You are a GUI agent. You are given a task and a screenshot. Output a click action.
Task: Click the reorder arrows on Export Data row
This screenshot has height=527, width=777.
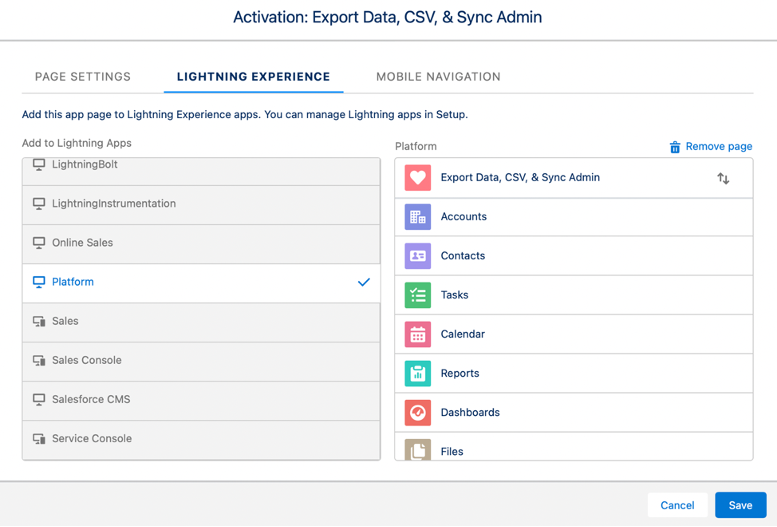[723, 178]
